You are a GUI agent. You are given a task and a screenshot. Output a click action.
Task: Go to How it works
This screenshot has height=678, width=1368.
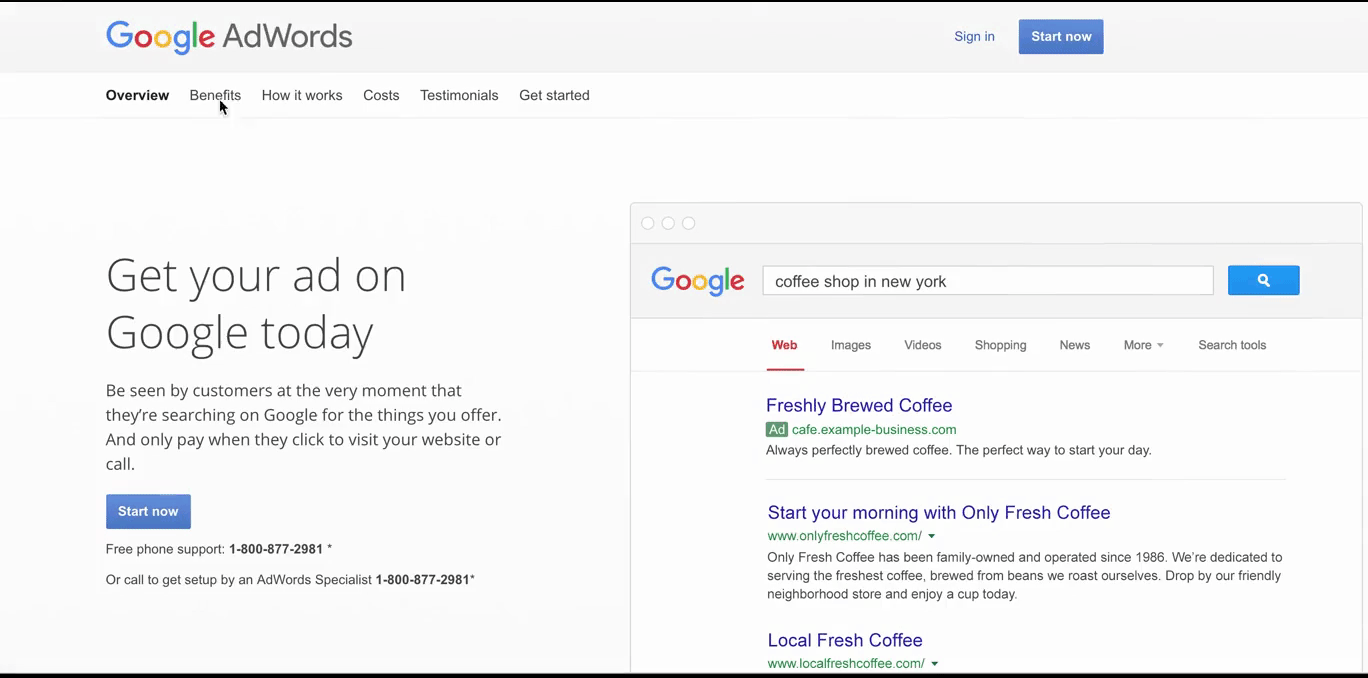coord(302,95)
